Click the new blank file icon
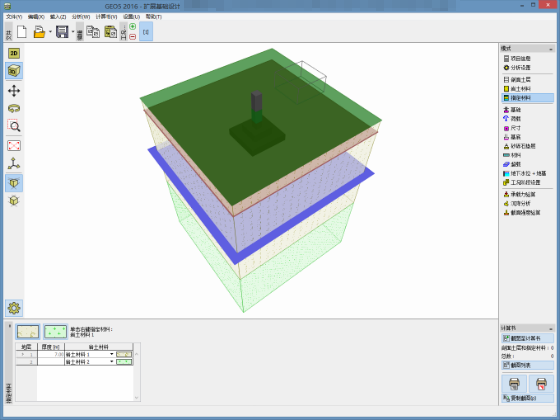Screen dimensions: 560x420 [x=22, y=32]
